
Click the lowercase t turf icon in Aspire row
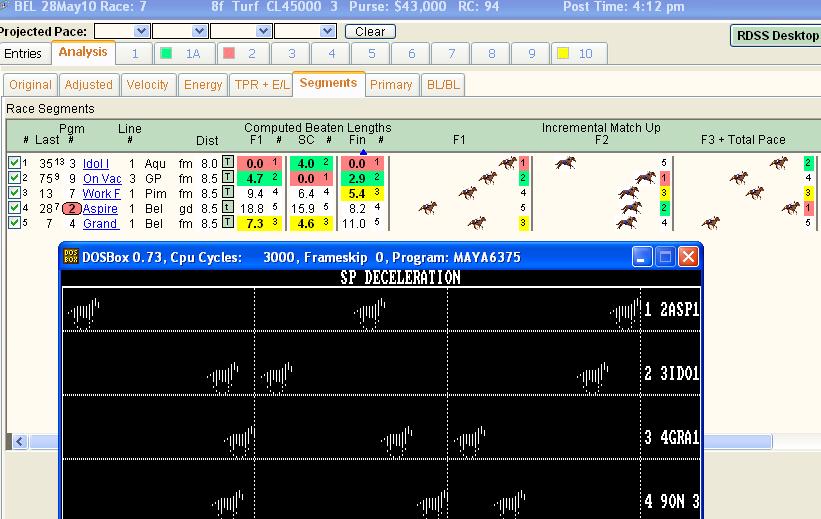coord(228,207)
